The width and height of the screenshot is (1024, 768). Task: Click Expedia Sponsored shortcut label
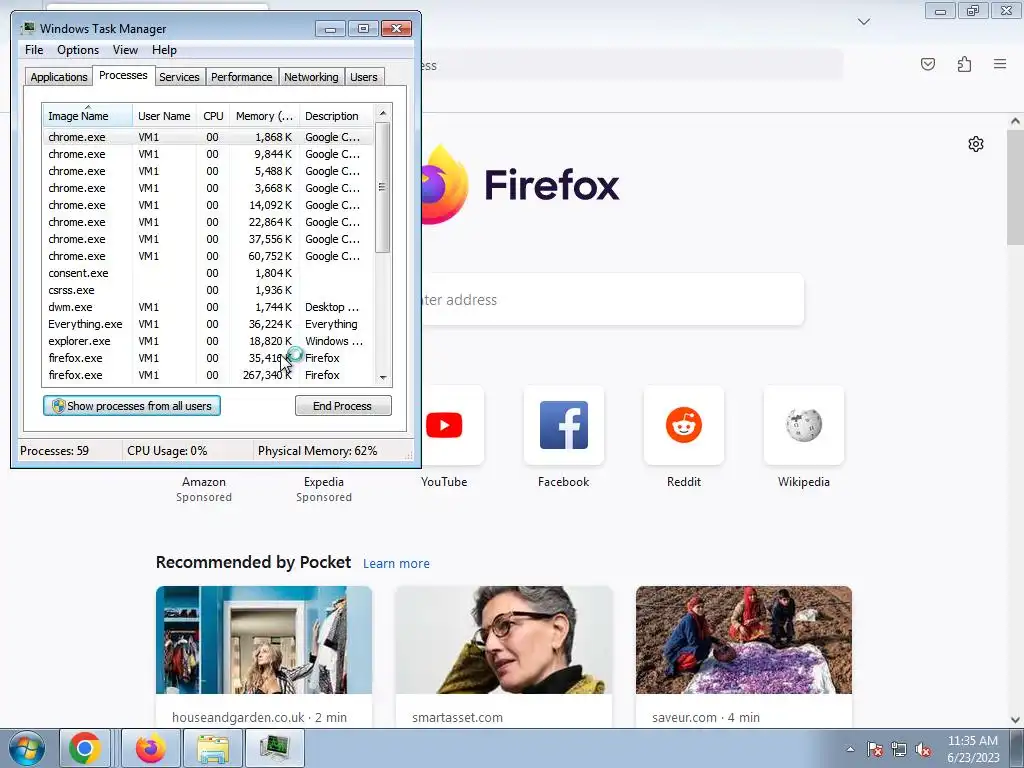click(x=324, y=489)
